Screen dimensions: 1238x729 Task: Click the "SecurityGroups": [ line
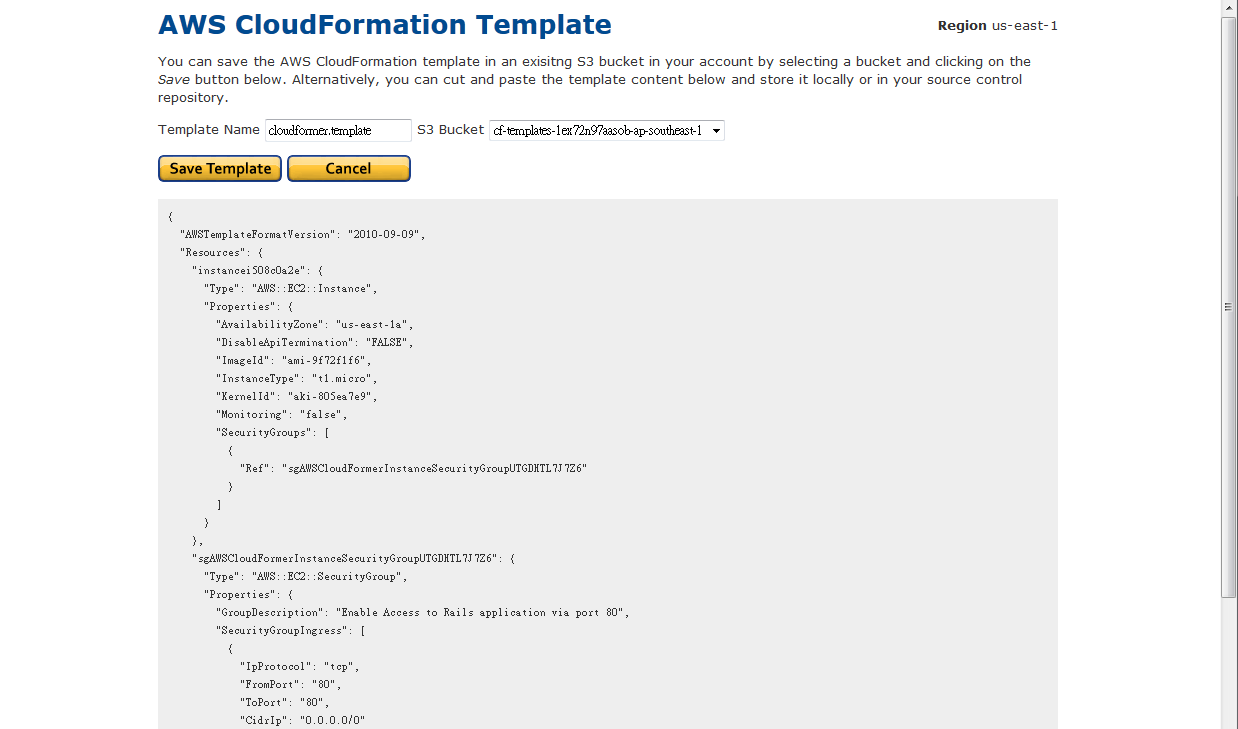[273, 432]
